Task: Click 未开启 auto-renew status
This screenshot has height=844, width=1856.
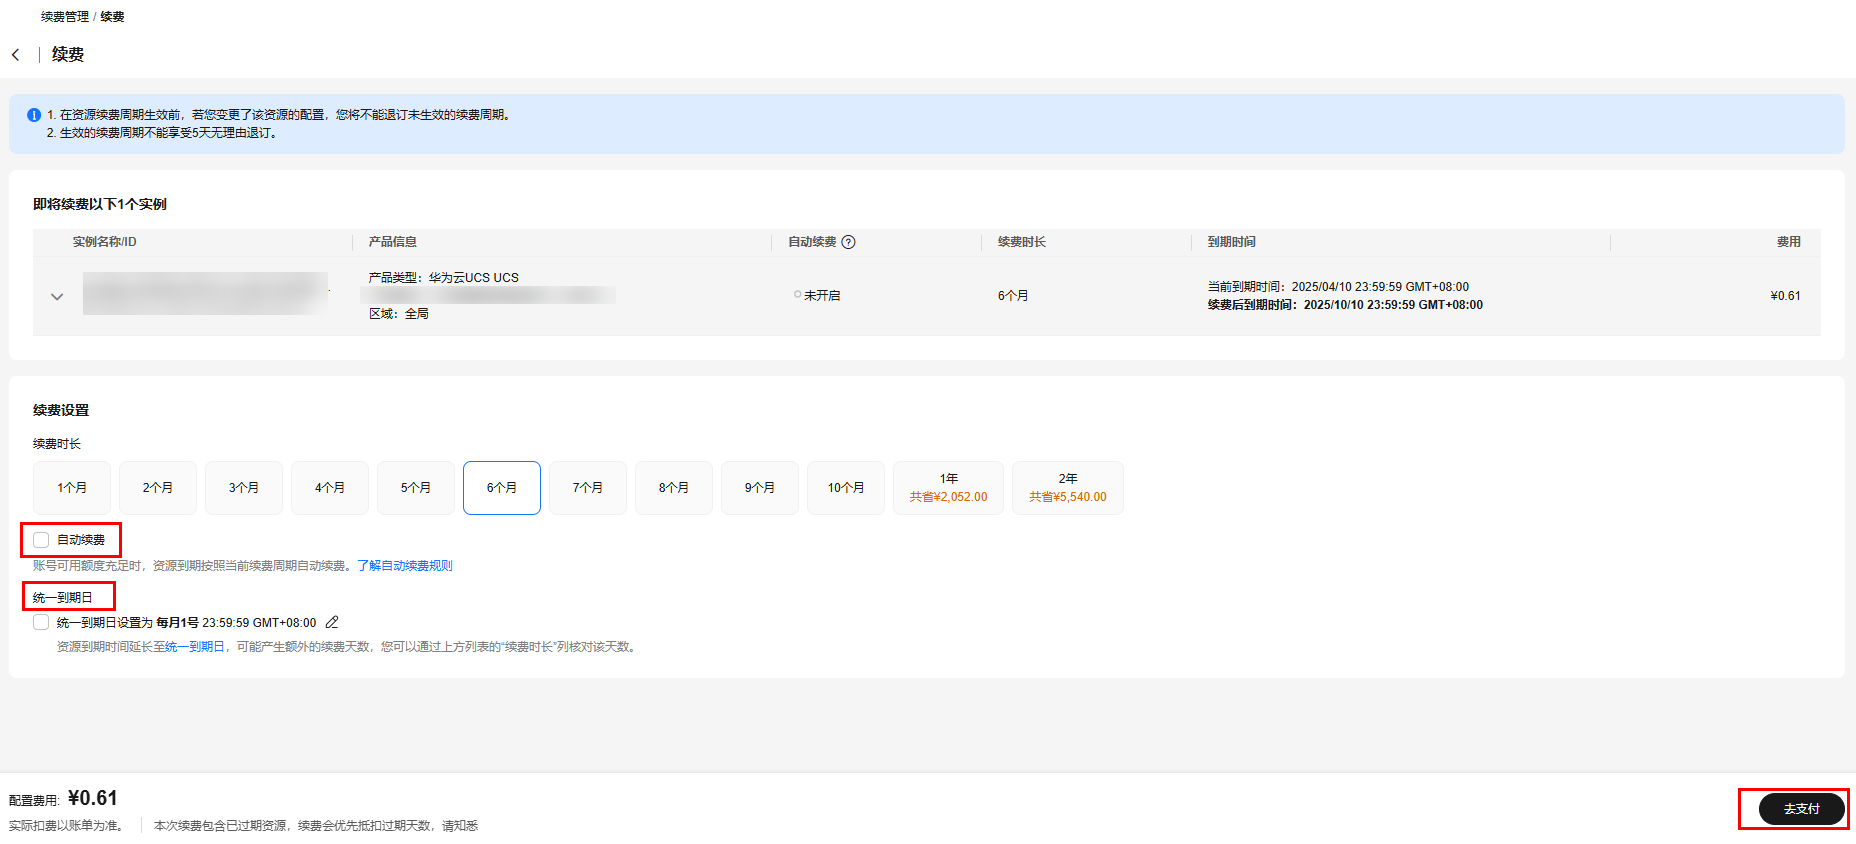Action: 817,296
